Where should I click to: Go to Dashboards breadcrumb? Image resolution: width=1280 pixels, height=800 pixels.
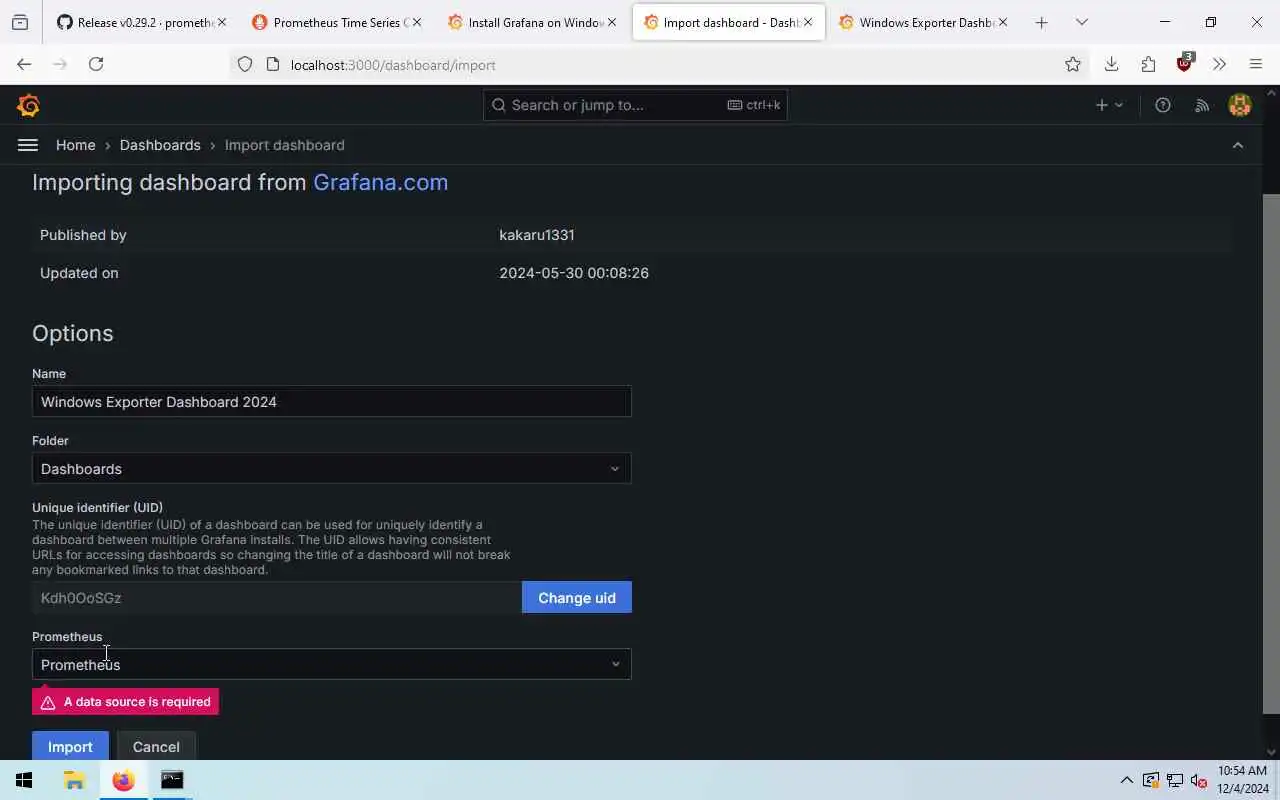pos(160,145)
